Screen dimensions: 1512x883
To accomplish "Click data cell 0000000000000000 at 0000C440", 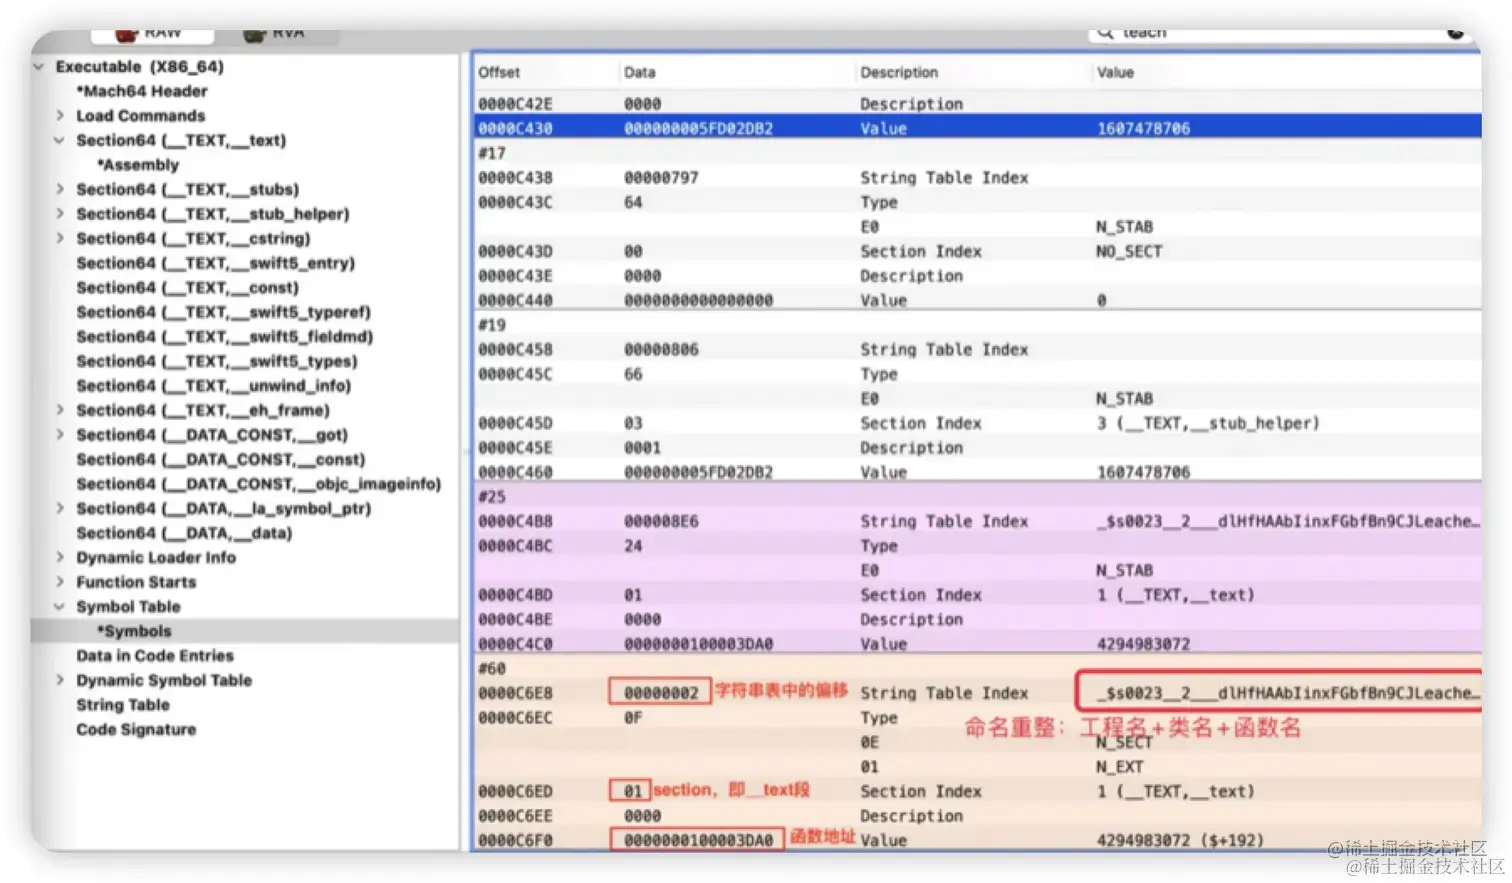I will pyautogui.click(x=698, y=300).
